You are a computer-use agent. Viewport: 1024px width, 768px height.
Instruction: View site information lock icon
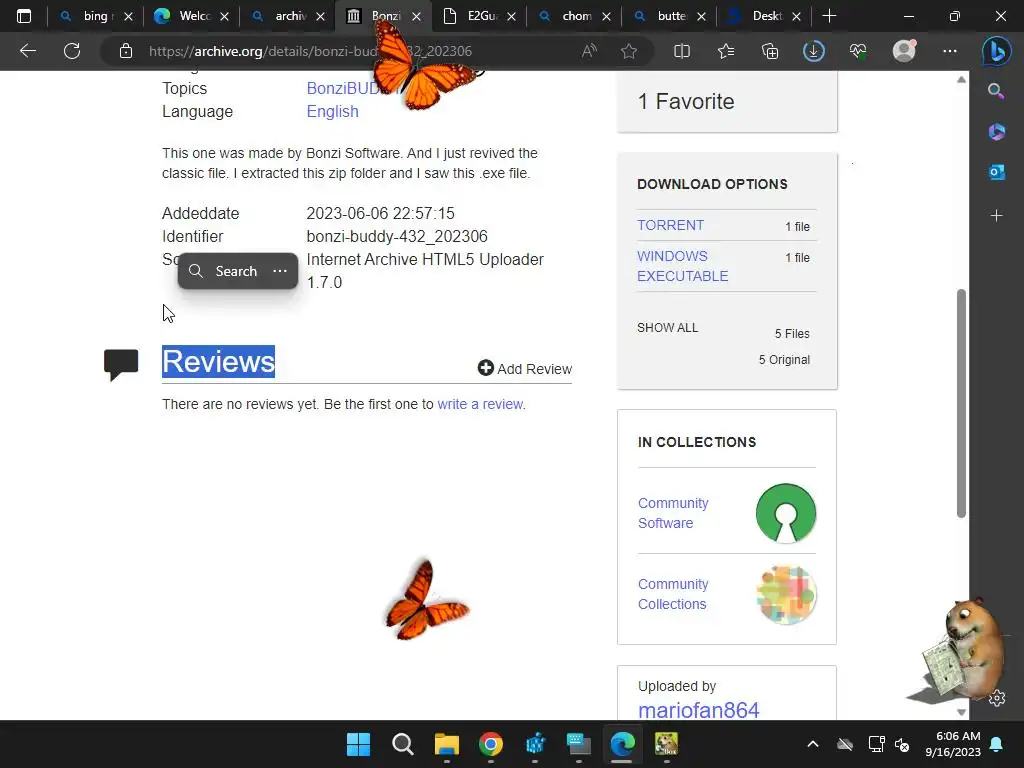[126, 51]
